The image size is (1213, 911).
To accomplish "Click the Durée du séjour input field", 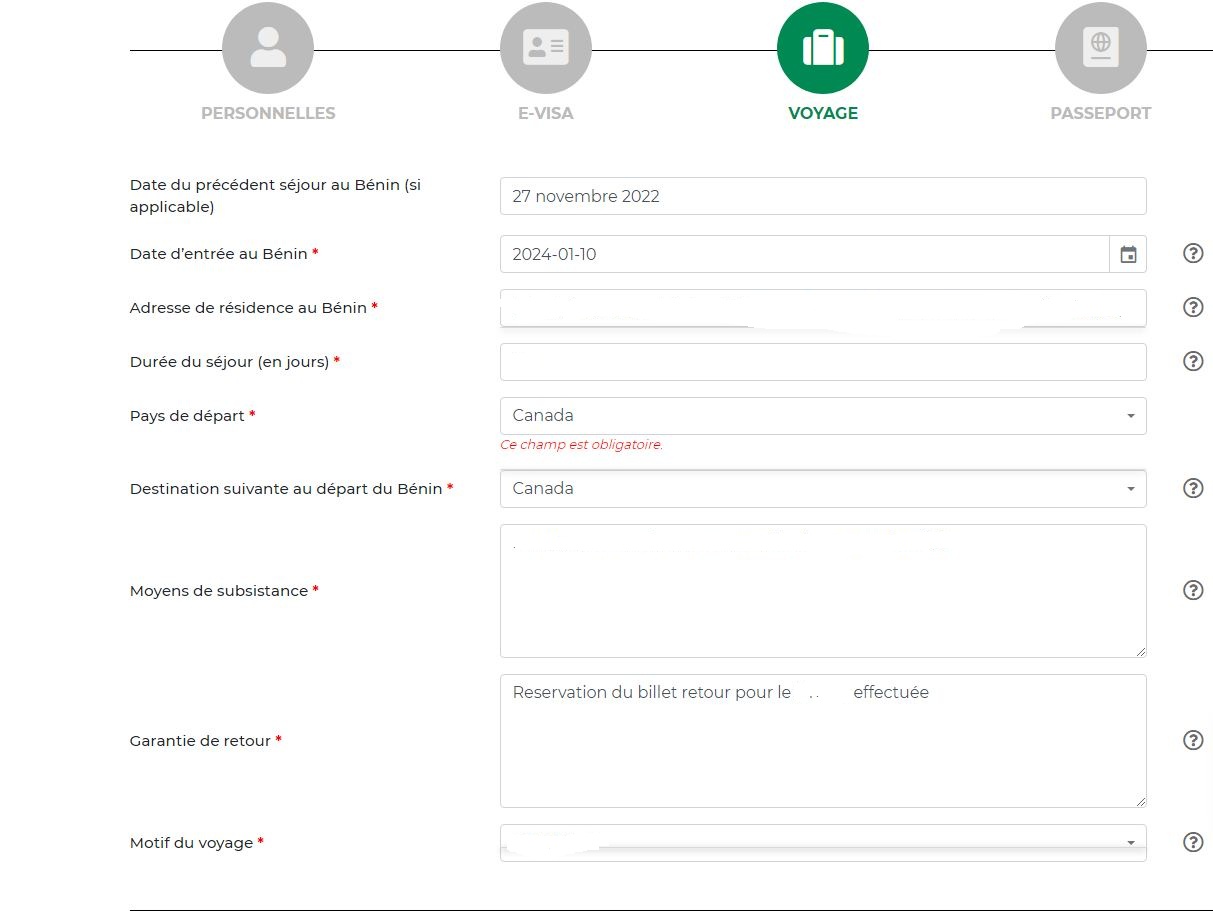I will (x=822, y=362).
